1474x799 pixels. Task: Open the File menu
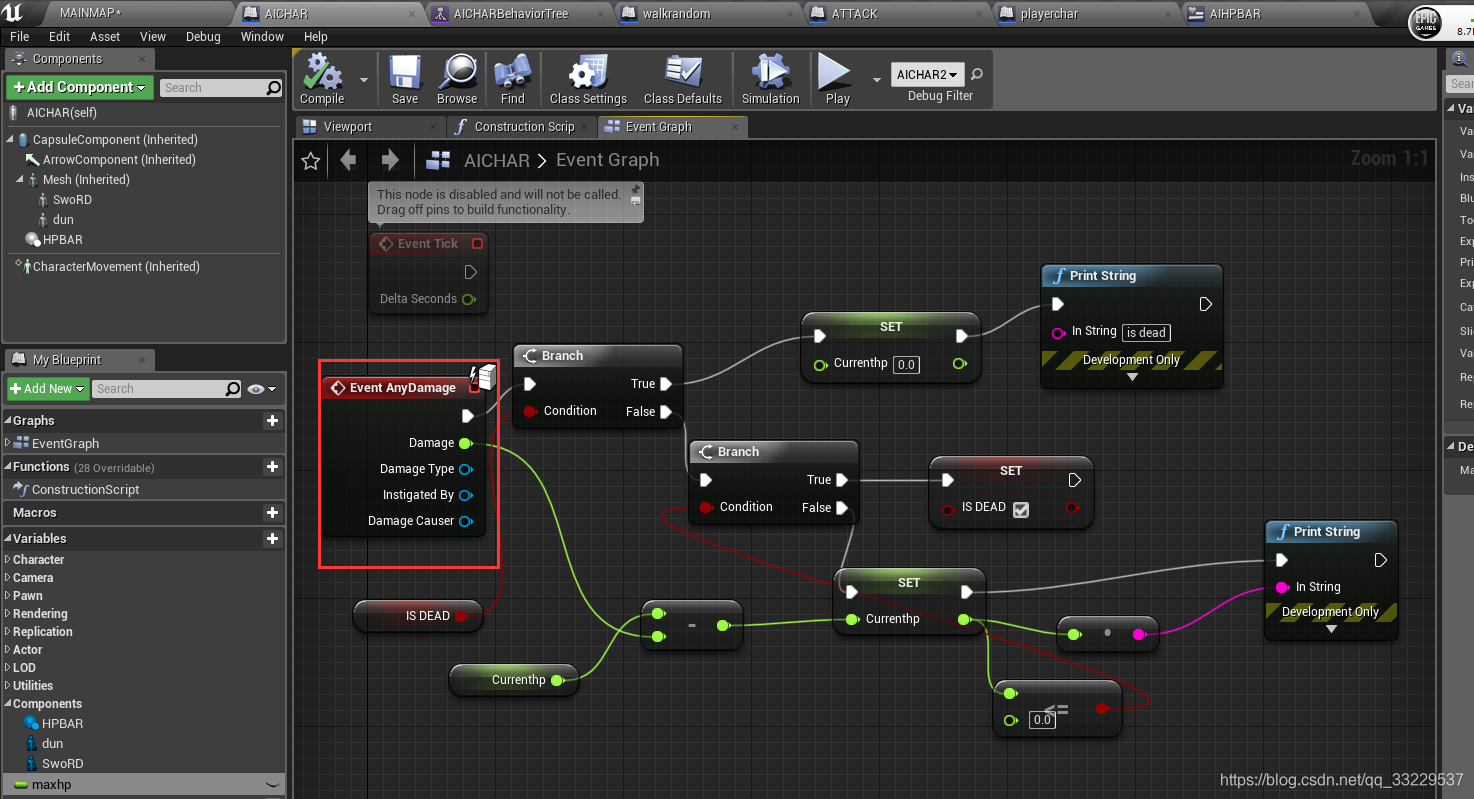tap(20, 37)
